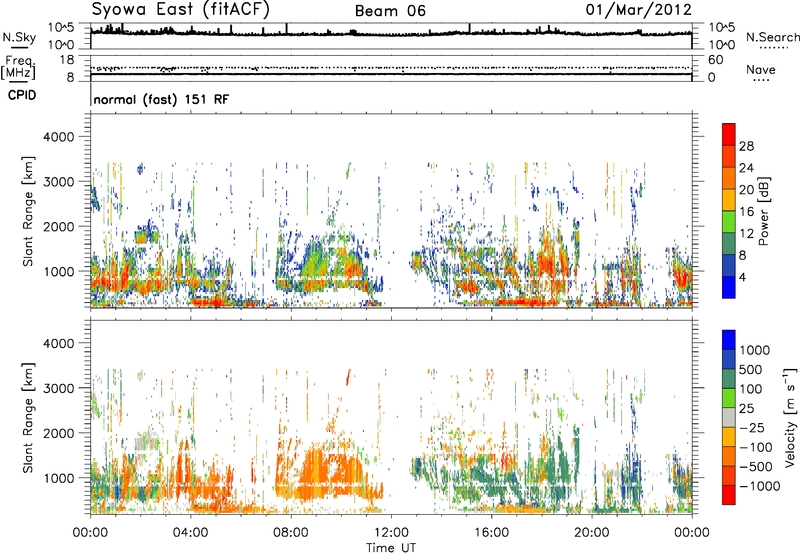This screenshot has width=800, height=554.
Task: Click the 'Syowa East (fitACF)' plot title
Action: (181, 9)
